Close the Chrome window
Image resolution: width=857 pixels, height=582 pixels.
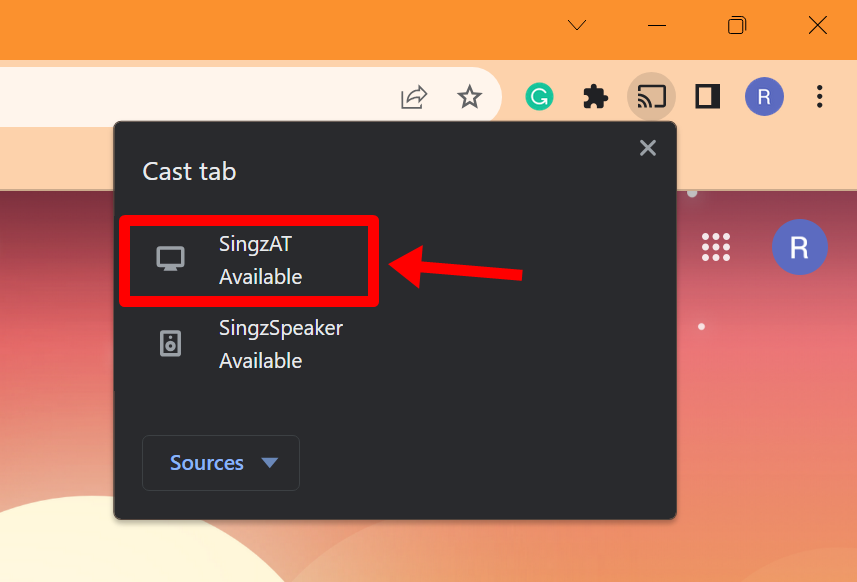click(818, 25)
